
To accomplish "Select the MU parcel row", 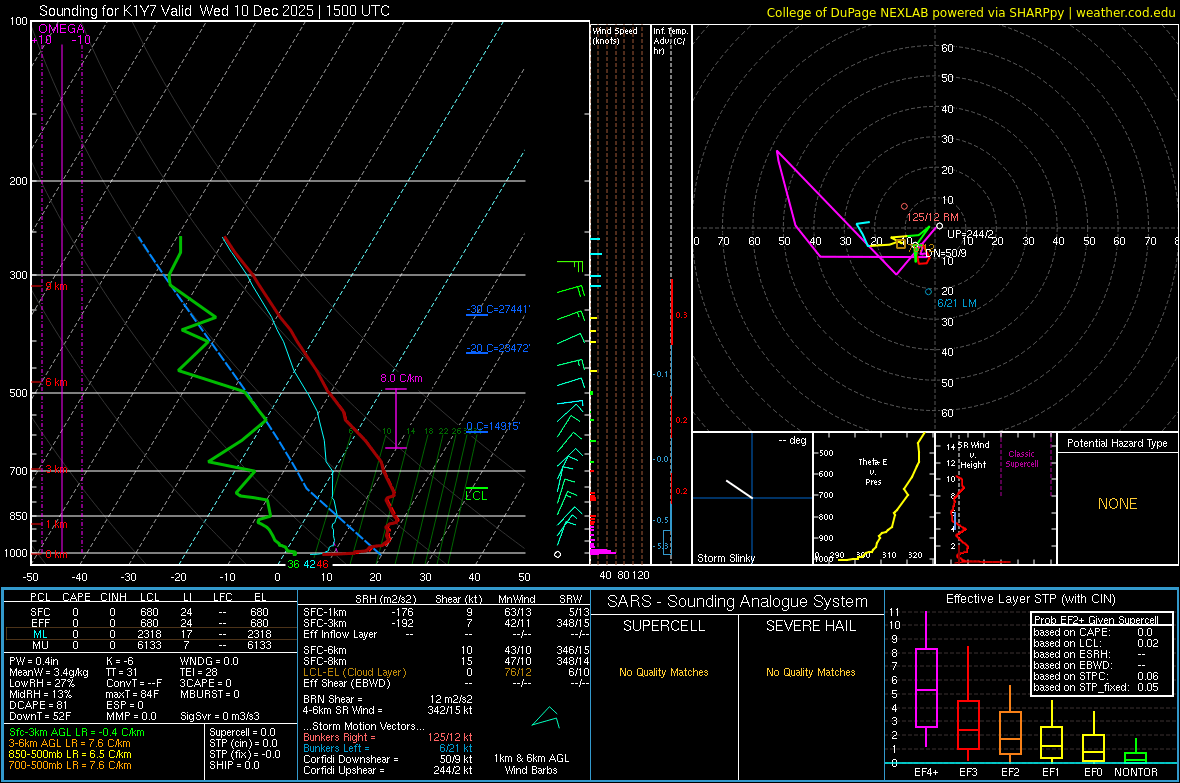I will click(x=151, y=645).
